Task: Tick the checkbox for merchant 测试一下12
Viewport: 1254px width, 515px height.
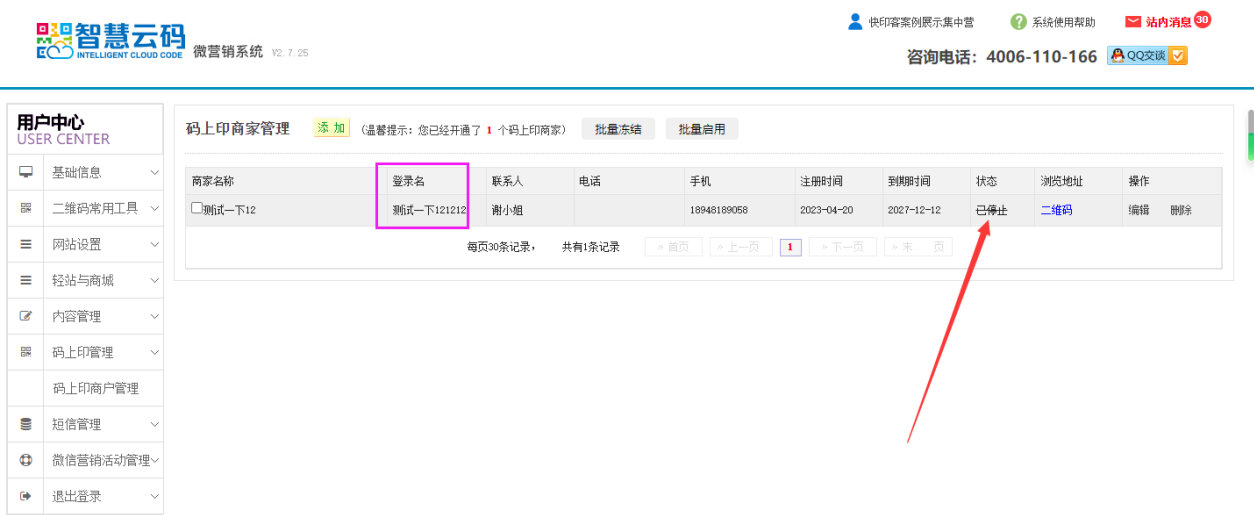Action: click(x=197, y=209)
